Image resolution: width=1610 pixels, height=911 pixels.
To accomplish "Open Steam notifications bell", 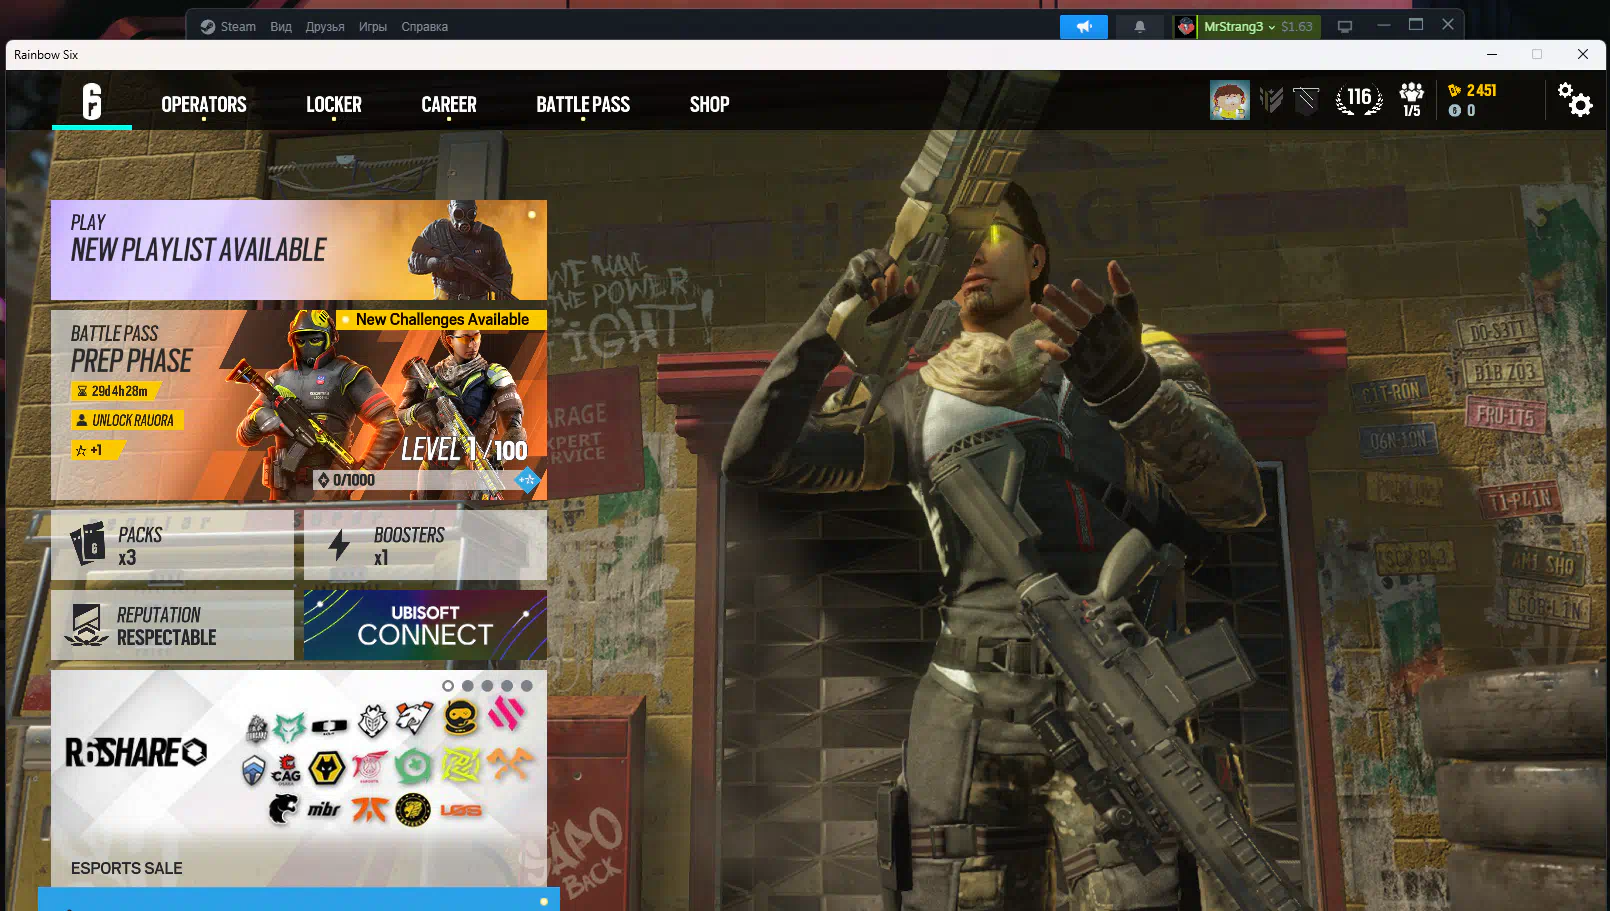I will pyautogui.click(x=1139, y=27).
